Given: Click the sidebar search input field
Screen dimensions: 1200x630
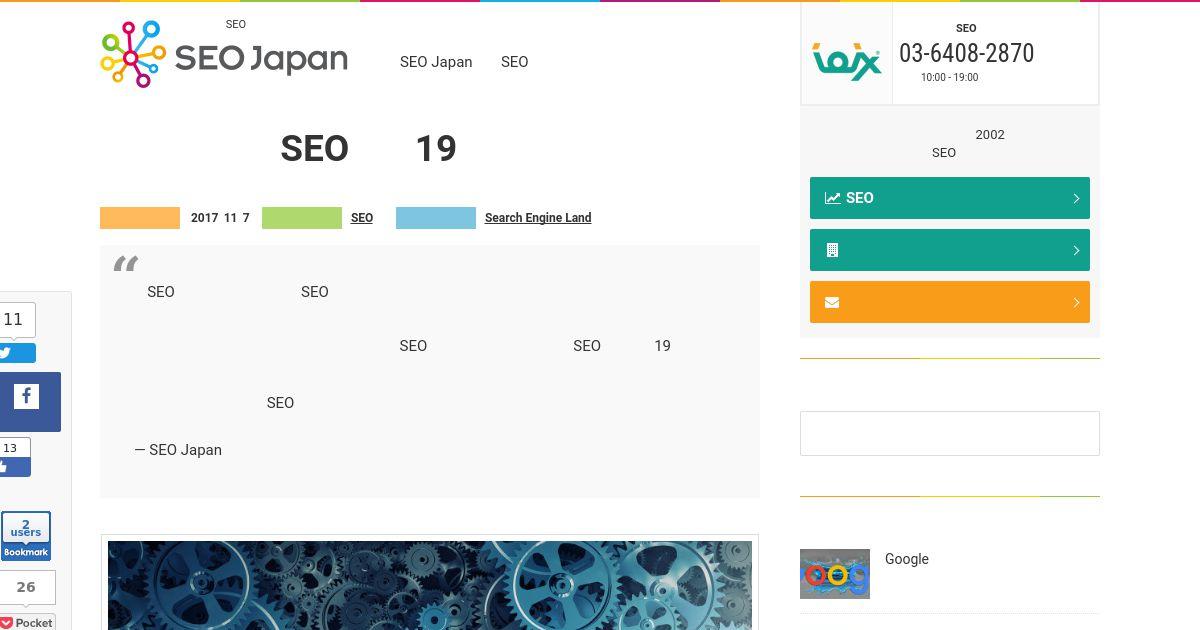Looking at the screenshot, I should [x=949, y=433].
